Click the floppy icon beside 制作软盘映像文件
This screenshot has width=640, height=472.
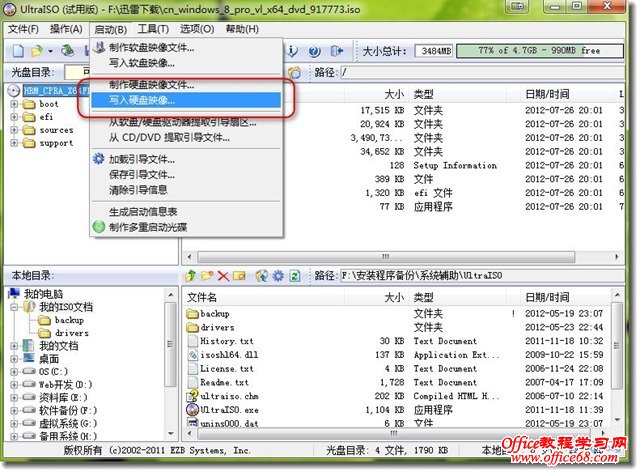pos(99,47)
